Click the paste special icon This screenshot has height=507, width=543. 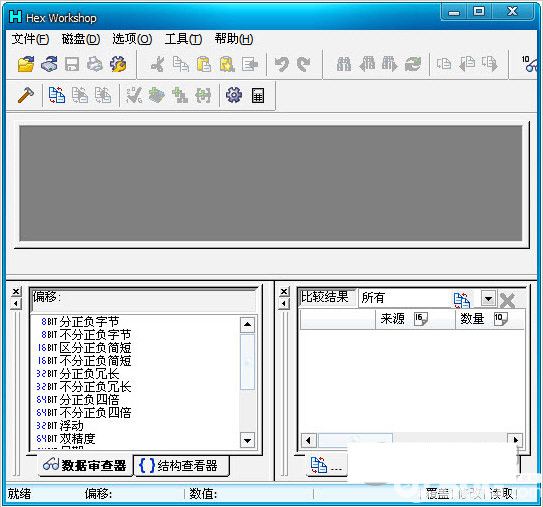[227, 64]
